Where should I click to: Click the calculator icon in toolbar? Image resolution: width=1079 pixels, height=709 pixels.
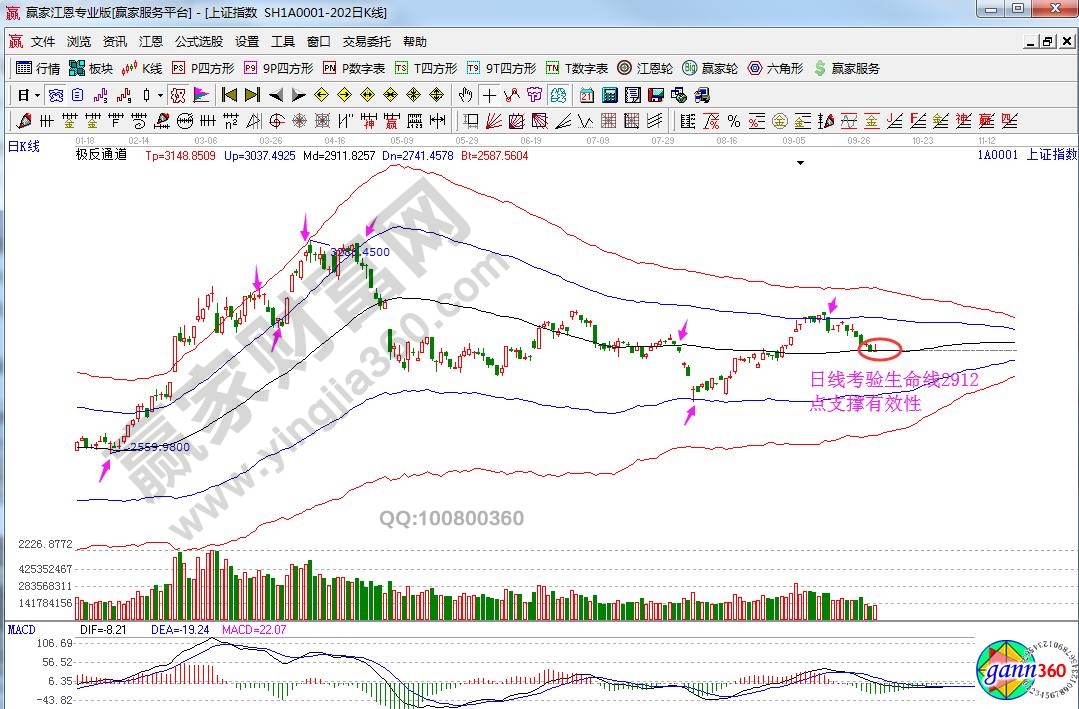click(x=609, y=96)
